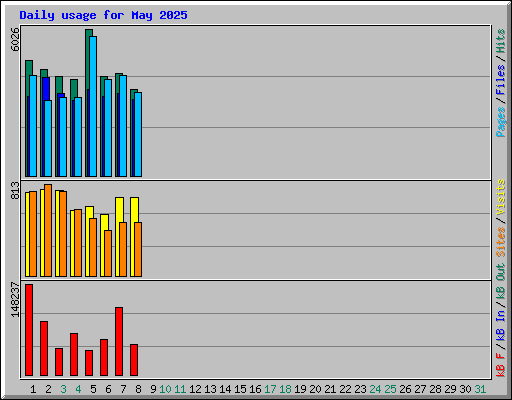This screenshot has width=512, height=400.
Task: Click green day label 25
Action: (x=390, y=389)
